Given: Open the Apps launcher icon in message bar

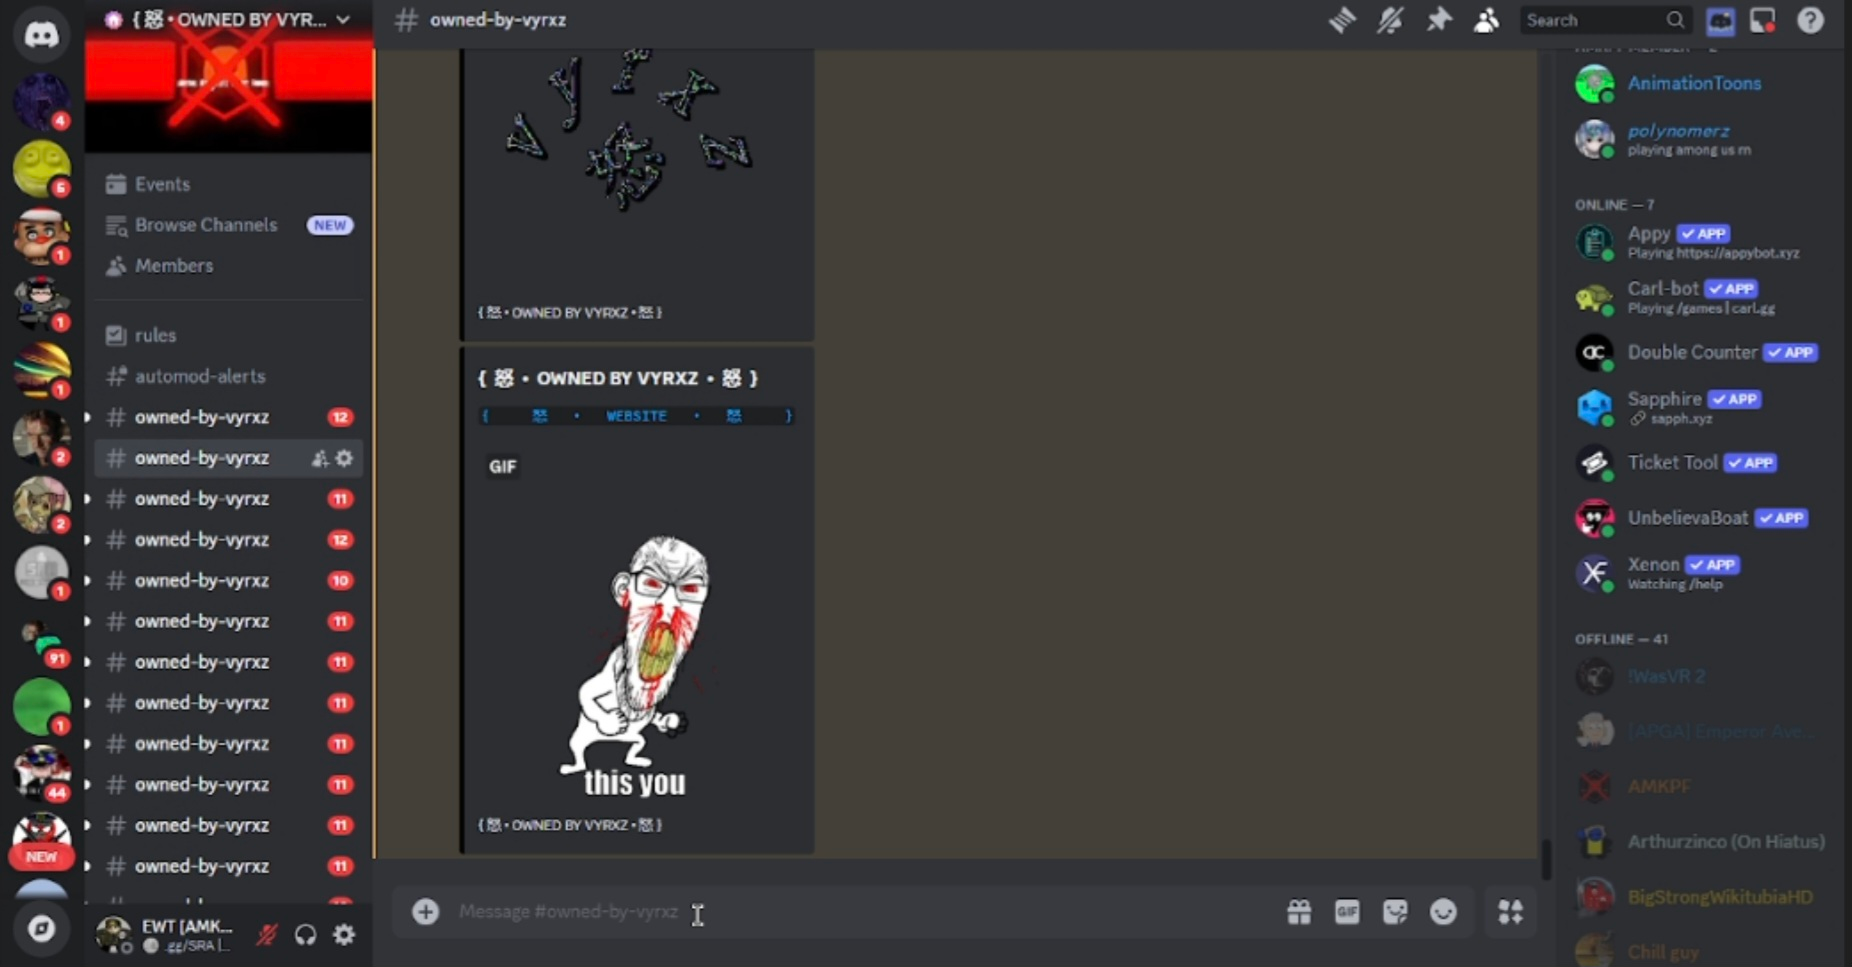Looking at the screenshot, I should click(x=1510, y=912).
